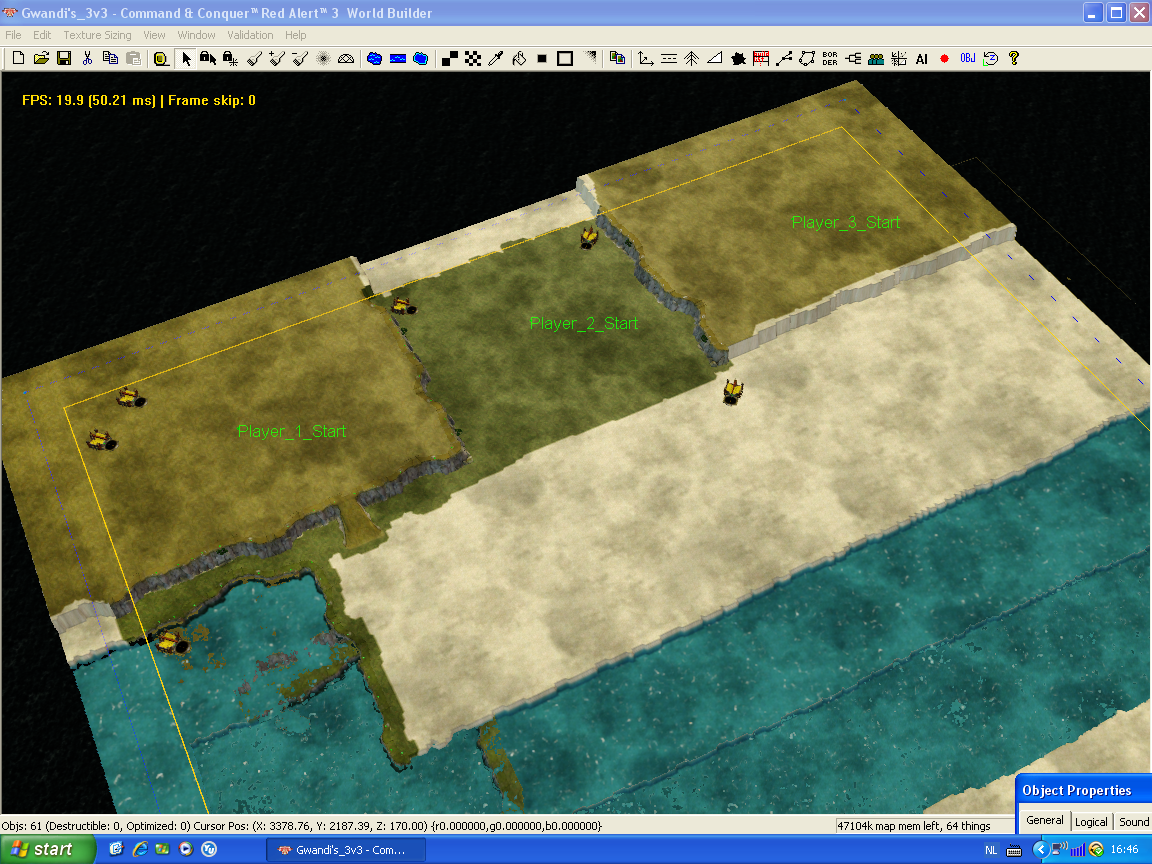Select the waypoint path tool
1152x864 pixels.
point(784,58)
